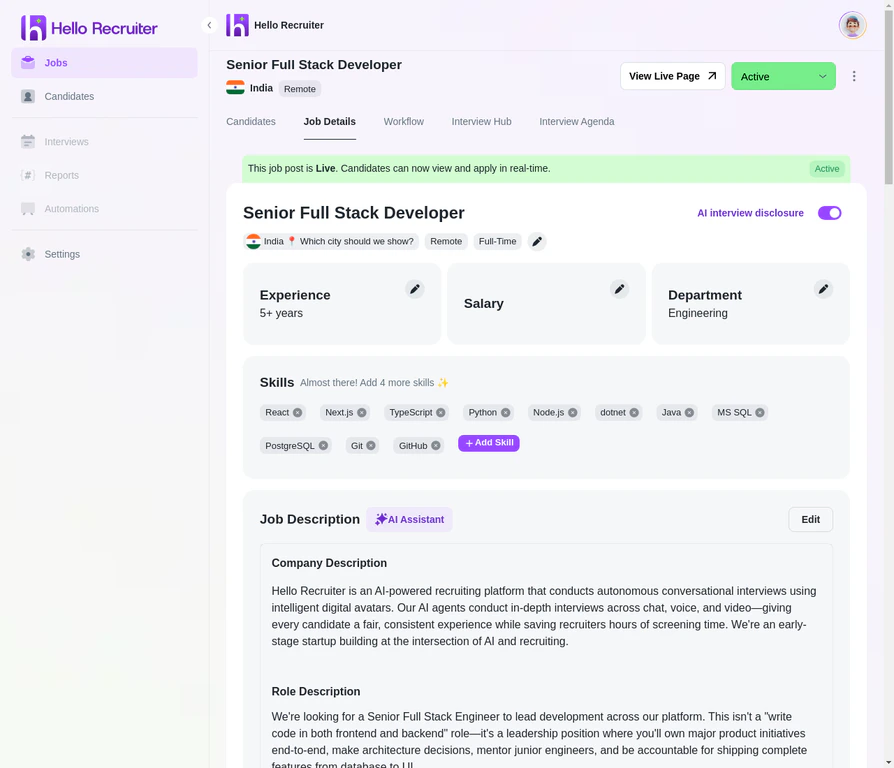This screenshot has height=768, width=894.
Task: Edit the Salary card pencil icon
Action: click(619, 289)
